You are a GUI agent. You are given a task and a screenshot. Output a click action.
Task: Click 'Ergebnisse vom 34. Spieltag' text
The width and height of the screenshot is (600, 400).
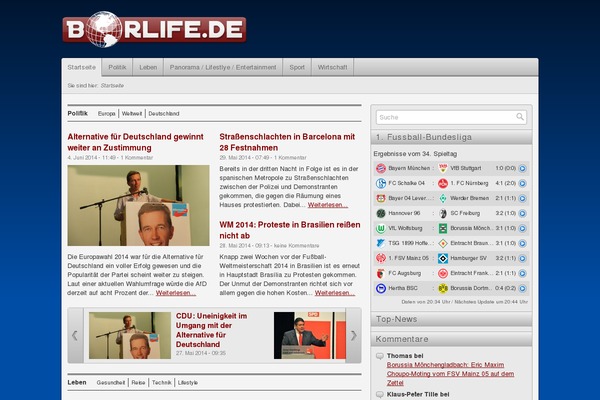[x=415, y=154]
